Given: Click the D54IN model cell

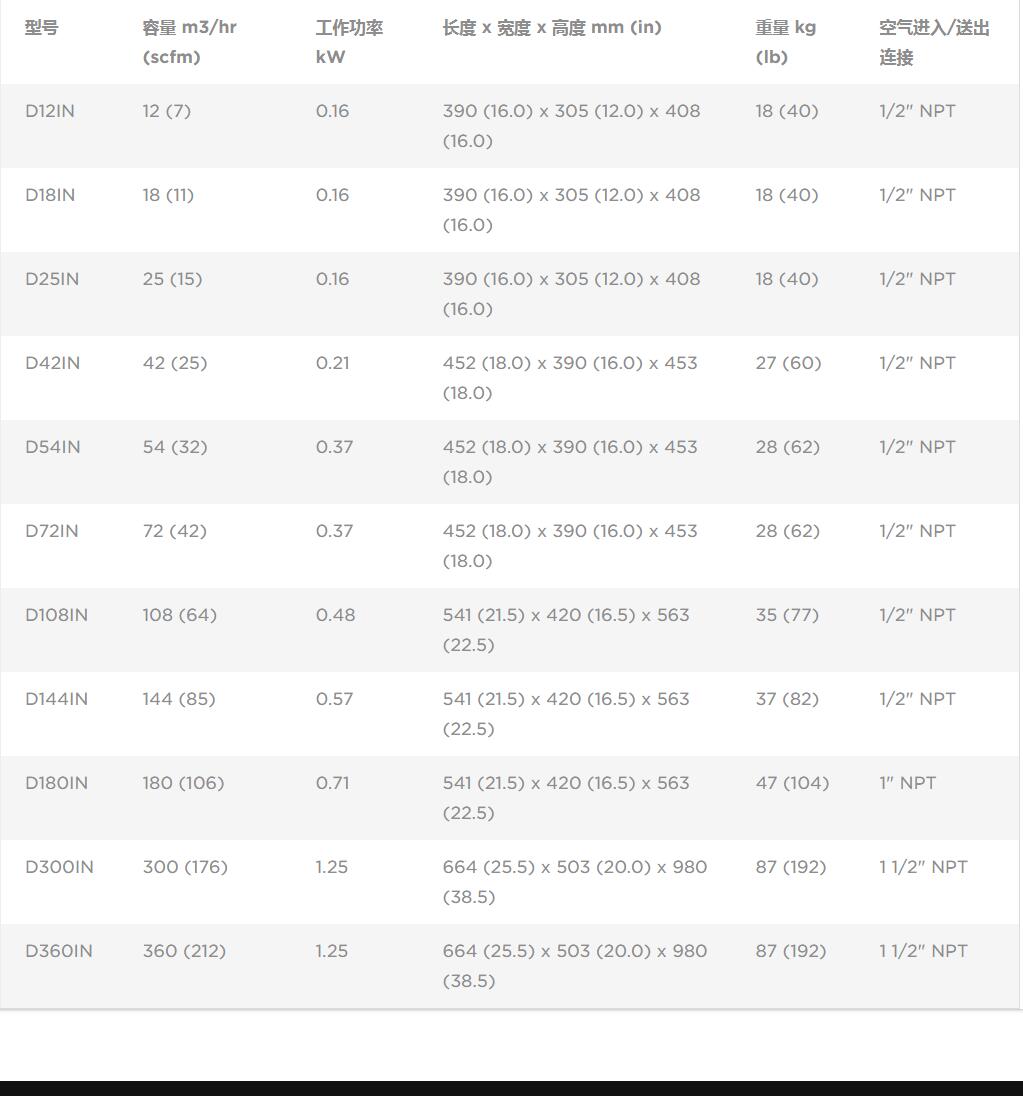Looking at the screenshot, I should 52,447.
